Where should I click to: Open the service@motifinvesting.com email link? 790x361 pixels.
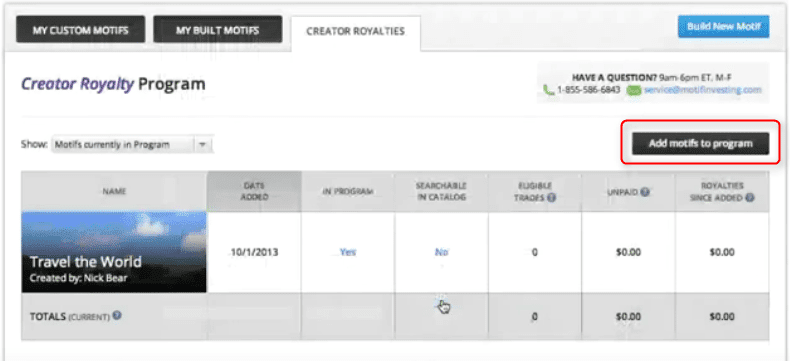pos(702,91)
